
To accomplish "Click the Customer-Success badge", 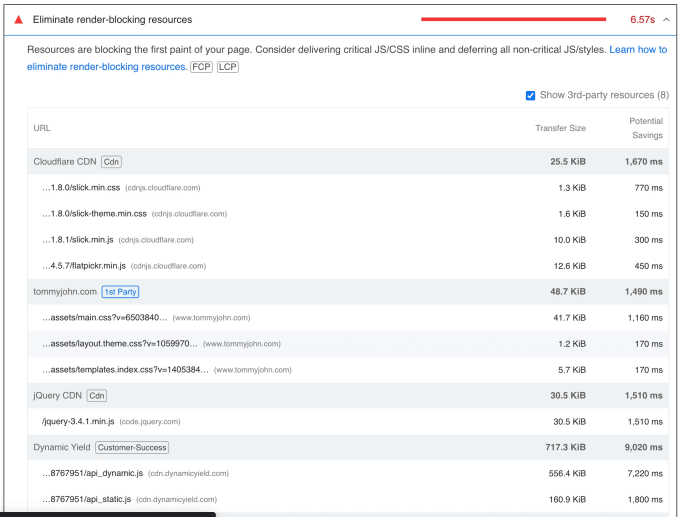I will [132, 447].
